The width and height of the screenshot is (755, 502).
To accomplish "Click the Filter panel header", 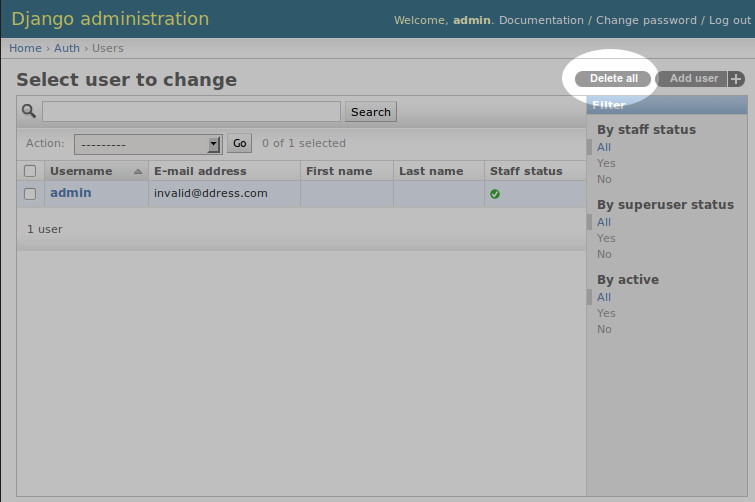I will pyautogui.click(x=667, y=105).
